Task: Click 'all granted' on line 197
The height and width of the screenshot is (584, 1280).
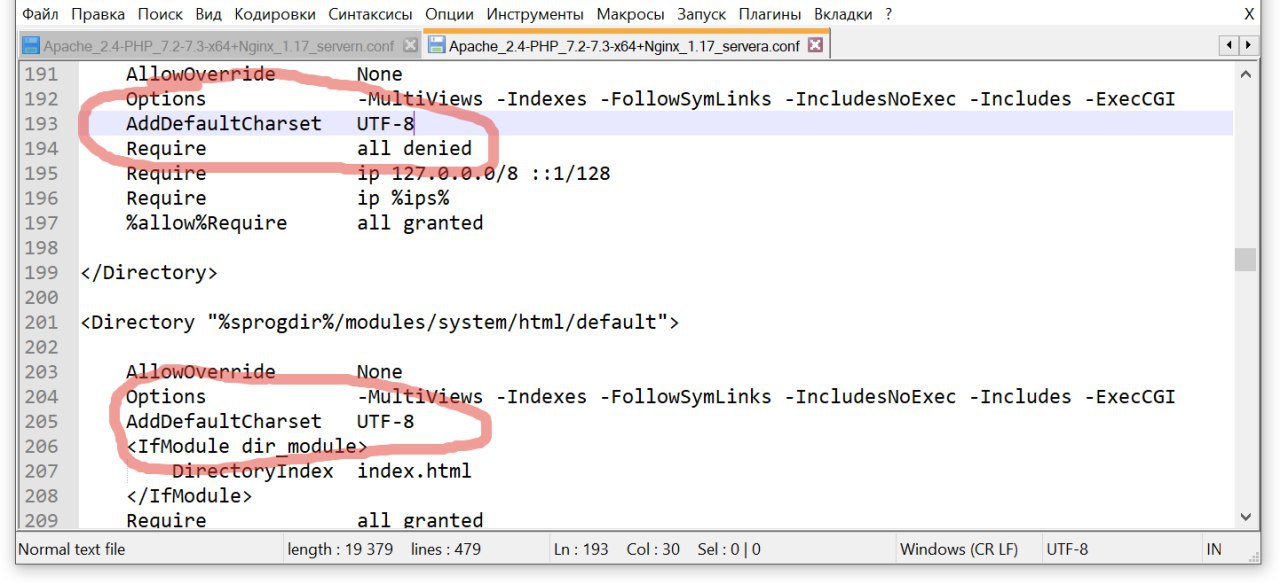Action: 420,223
